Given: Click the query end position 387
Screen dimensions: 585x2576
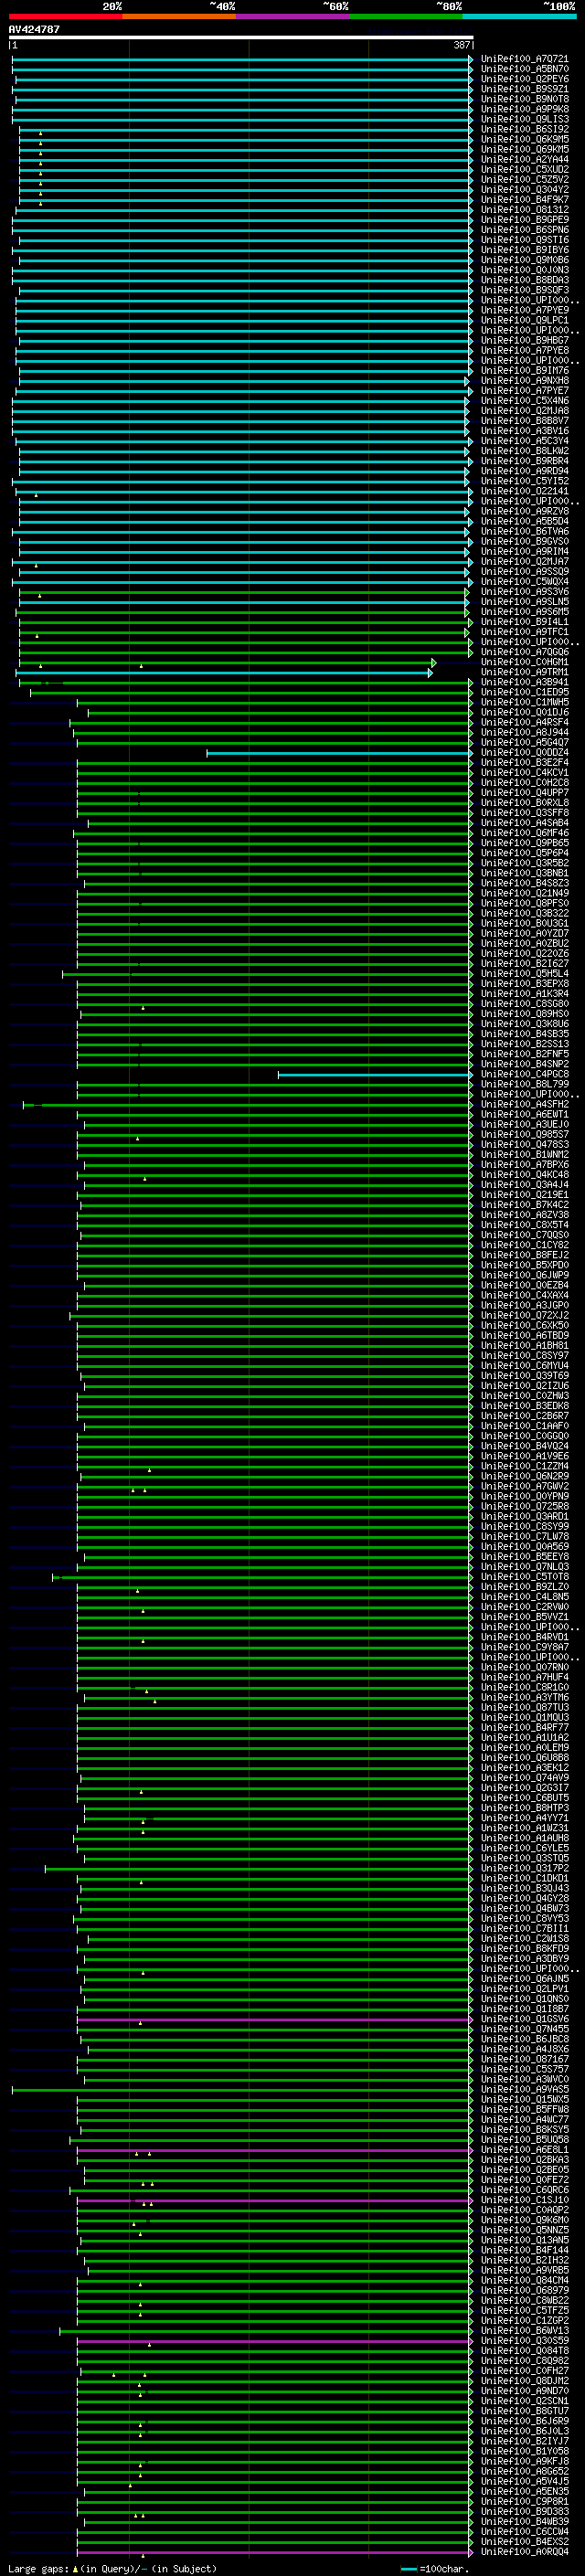Looking at the screenshot, I should (x=462, y=45).
